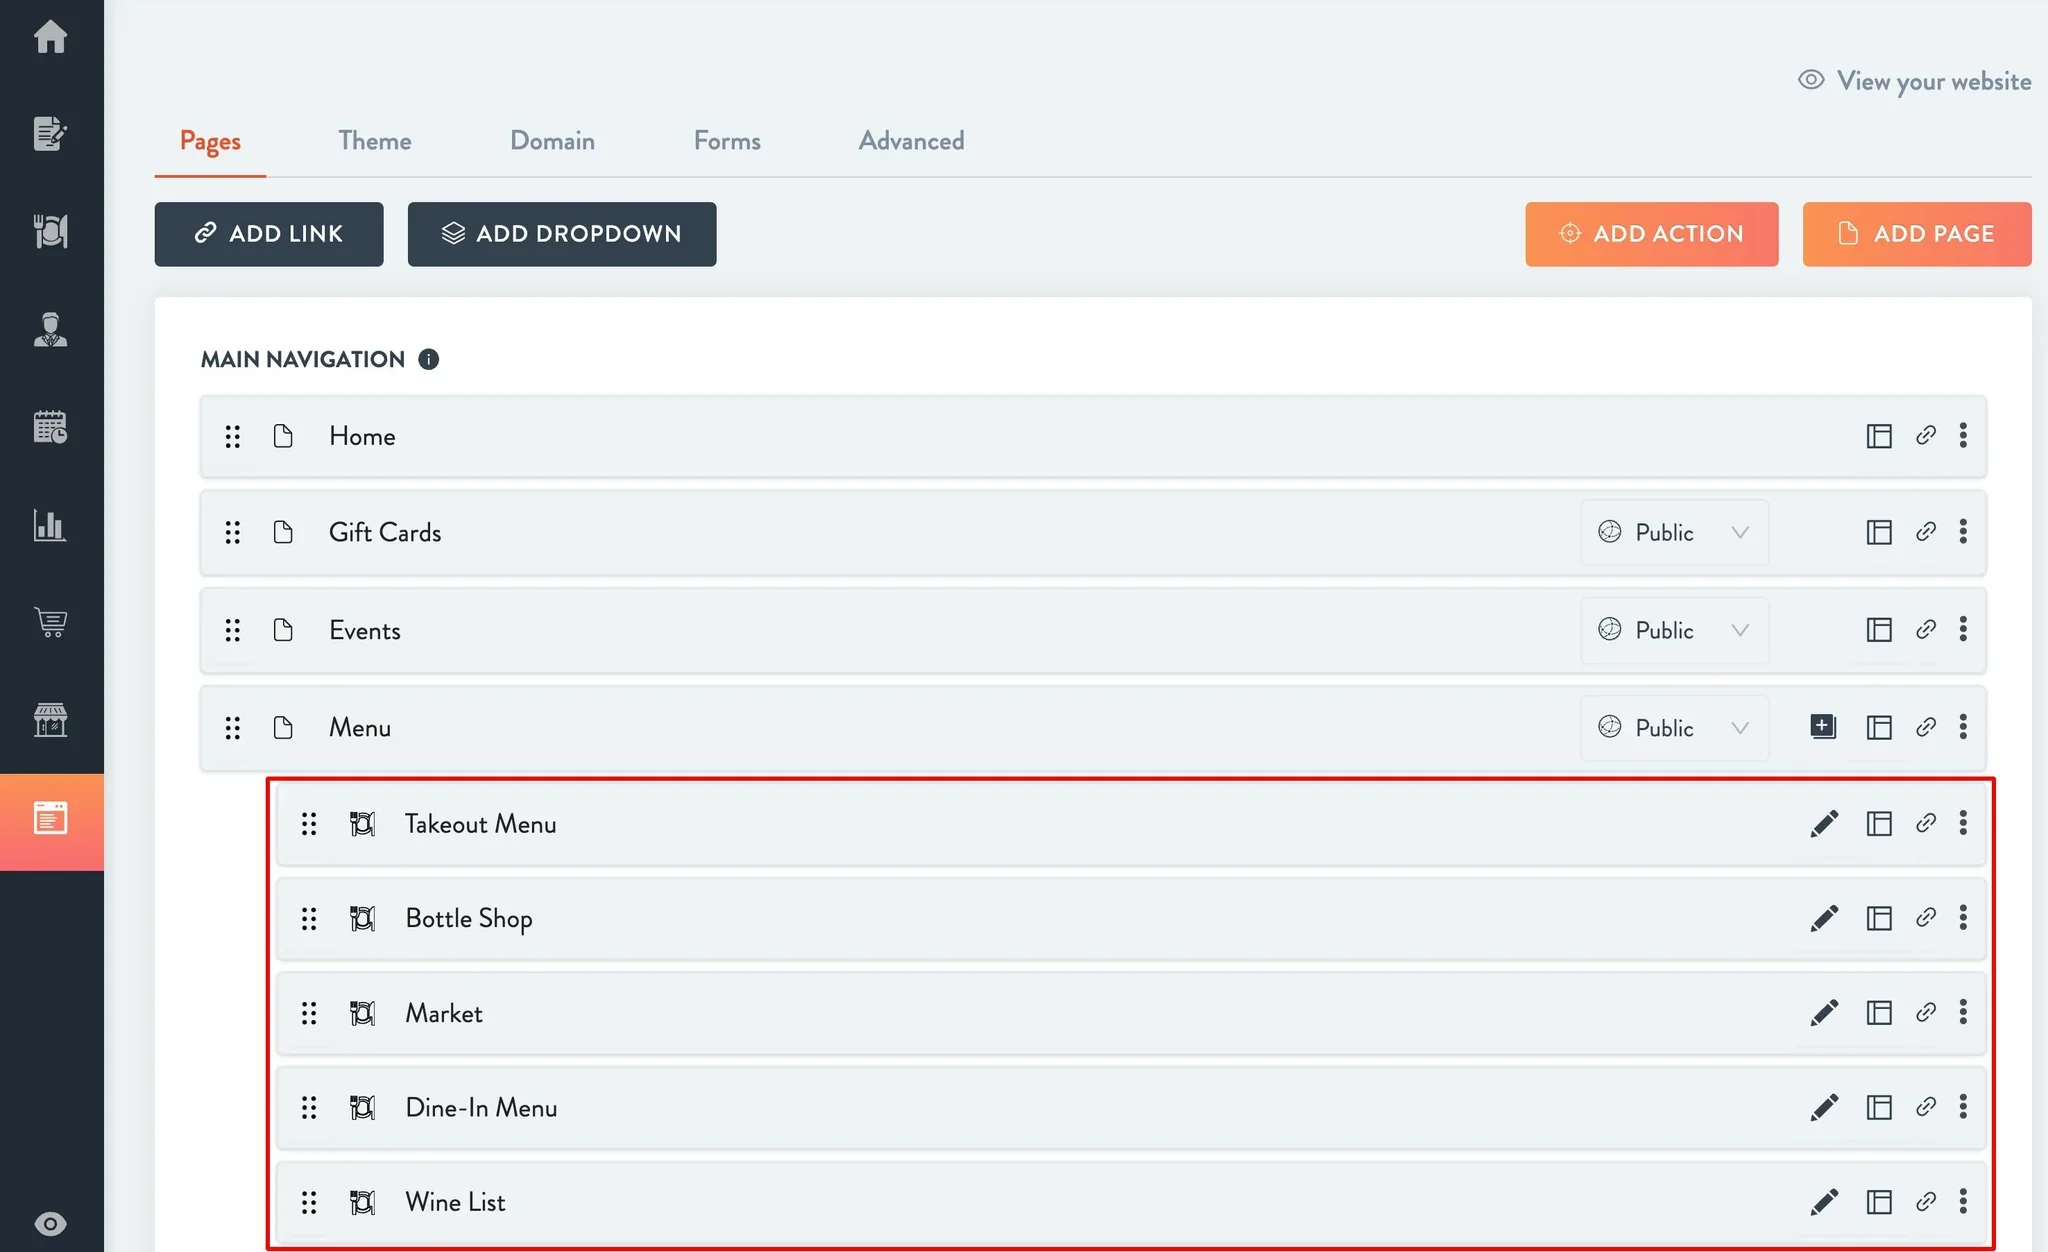
Task: Copy link icon on Home row
Action: pyautogui.click(x=1926, y=435)
